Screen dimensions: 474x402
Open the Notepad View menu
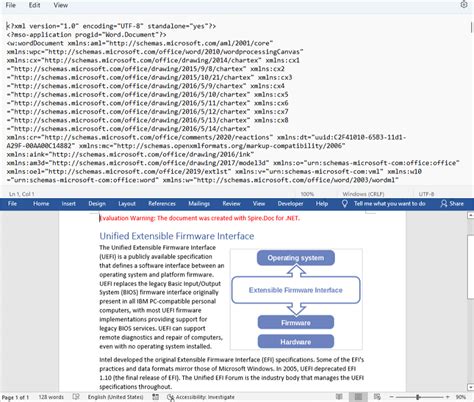61,5
